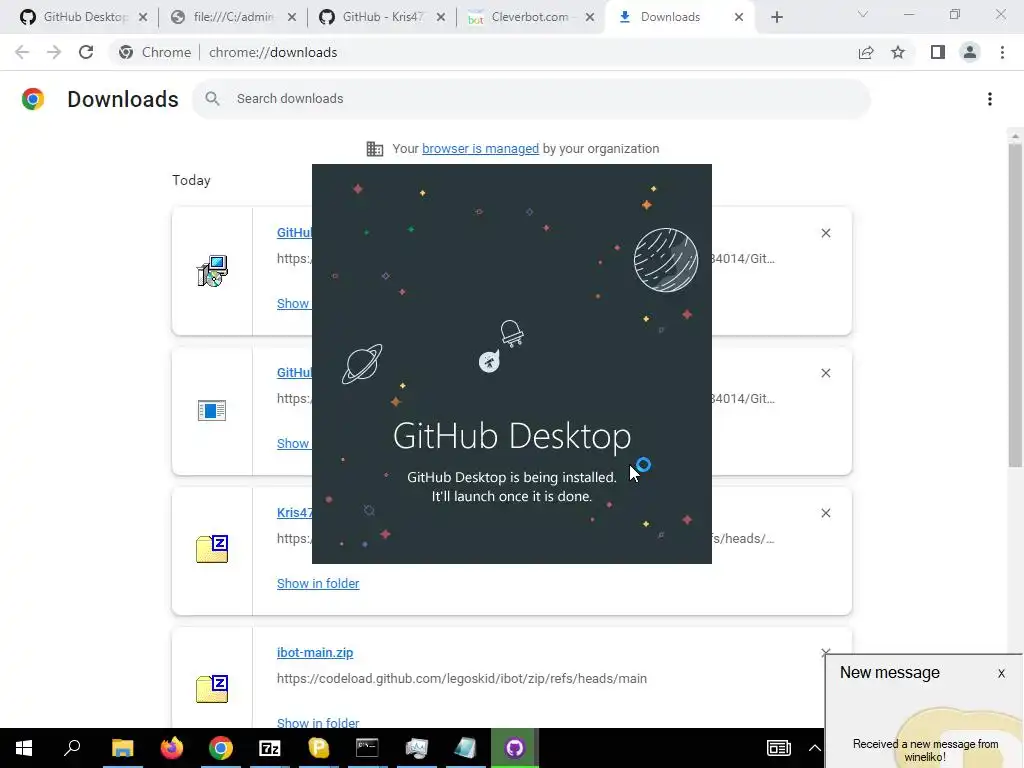Toggle the browser side panel

[x=938, y=52]
